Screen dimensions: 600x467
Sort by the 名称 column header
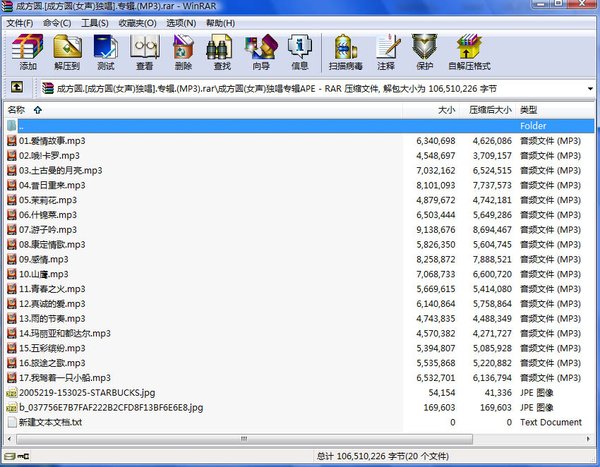pos(203,110)
